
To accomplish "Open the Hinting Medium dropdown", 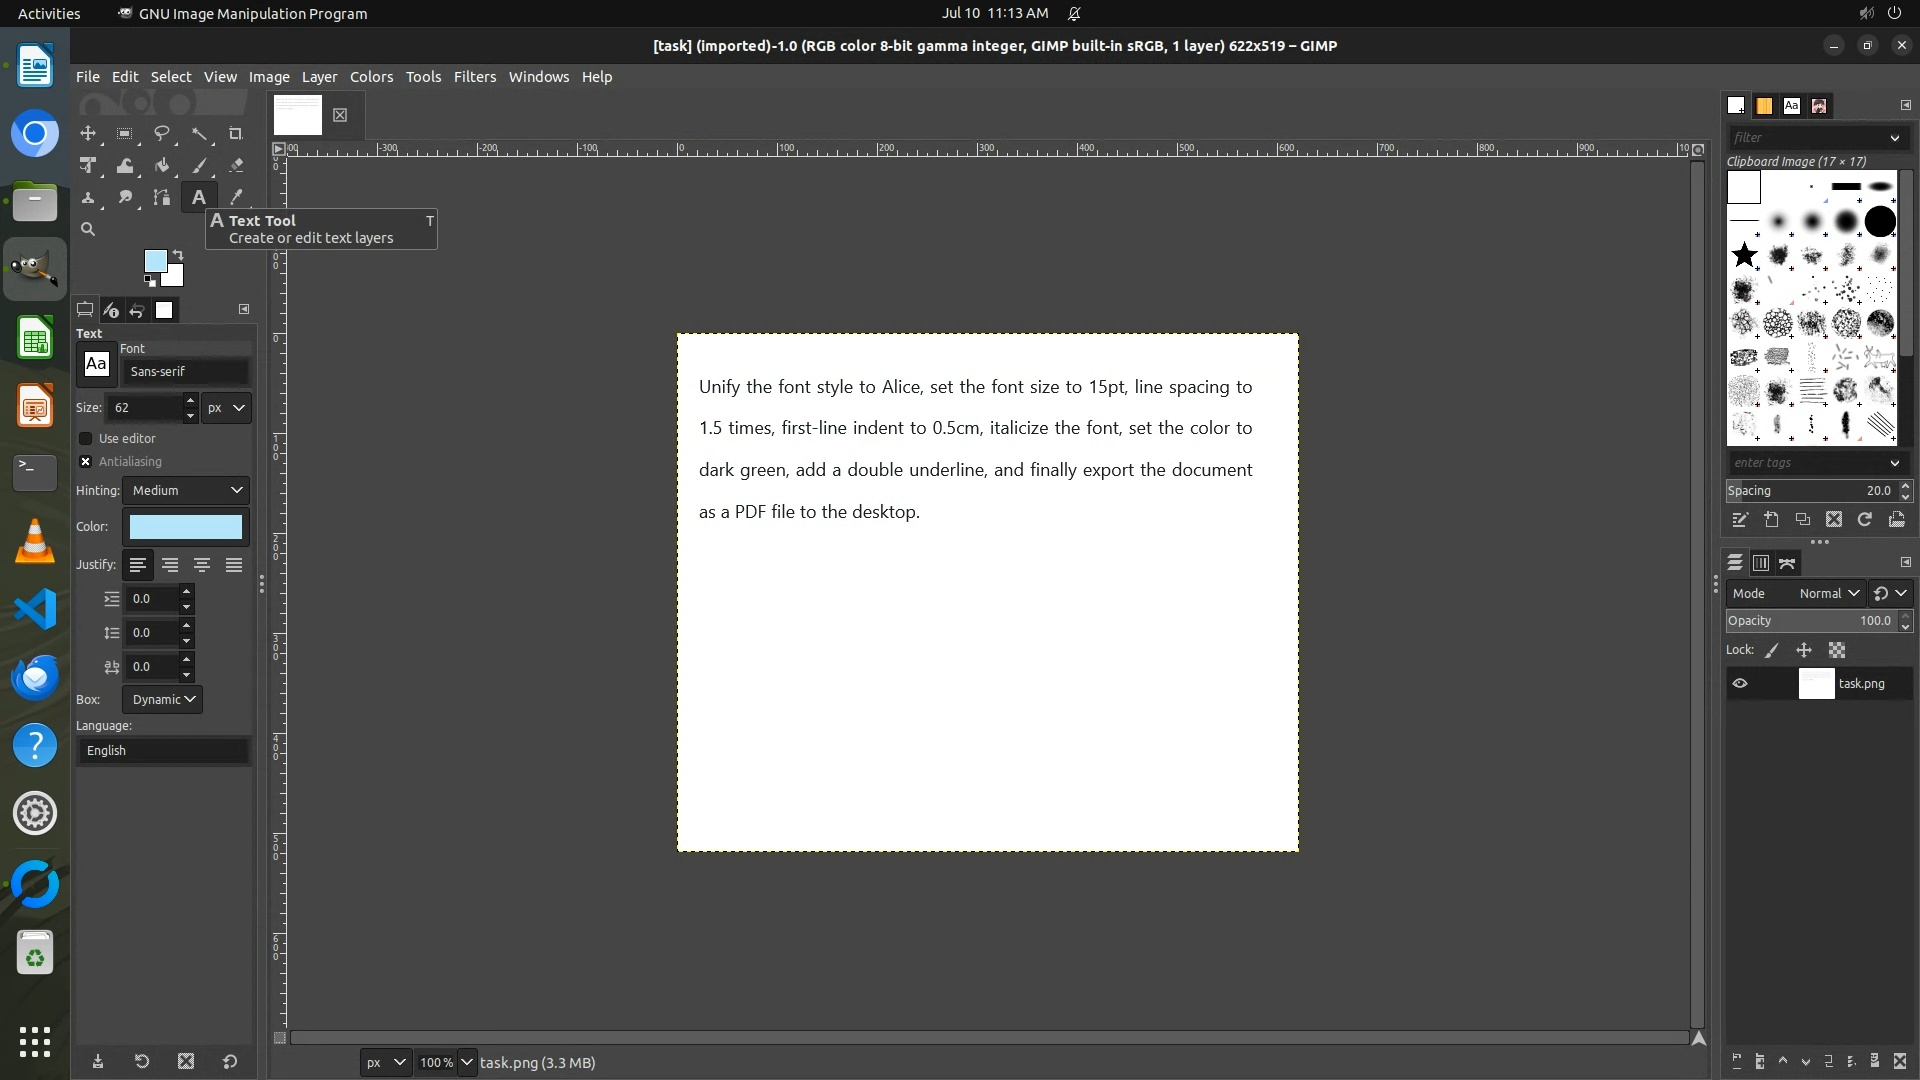I will tap(186, 490).
